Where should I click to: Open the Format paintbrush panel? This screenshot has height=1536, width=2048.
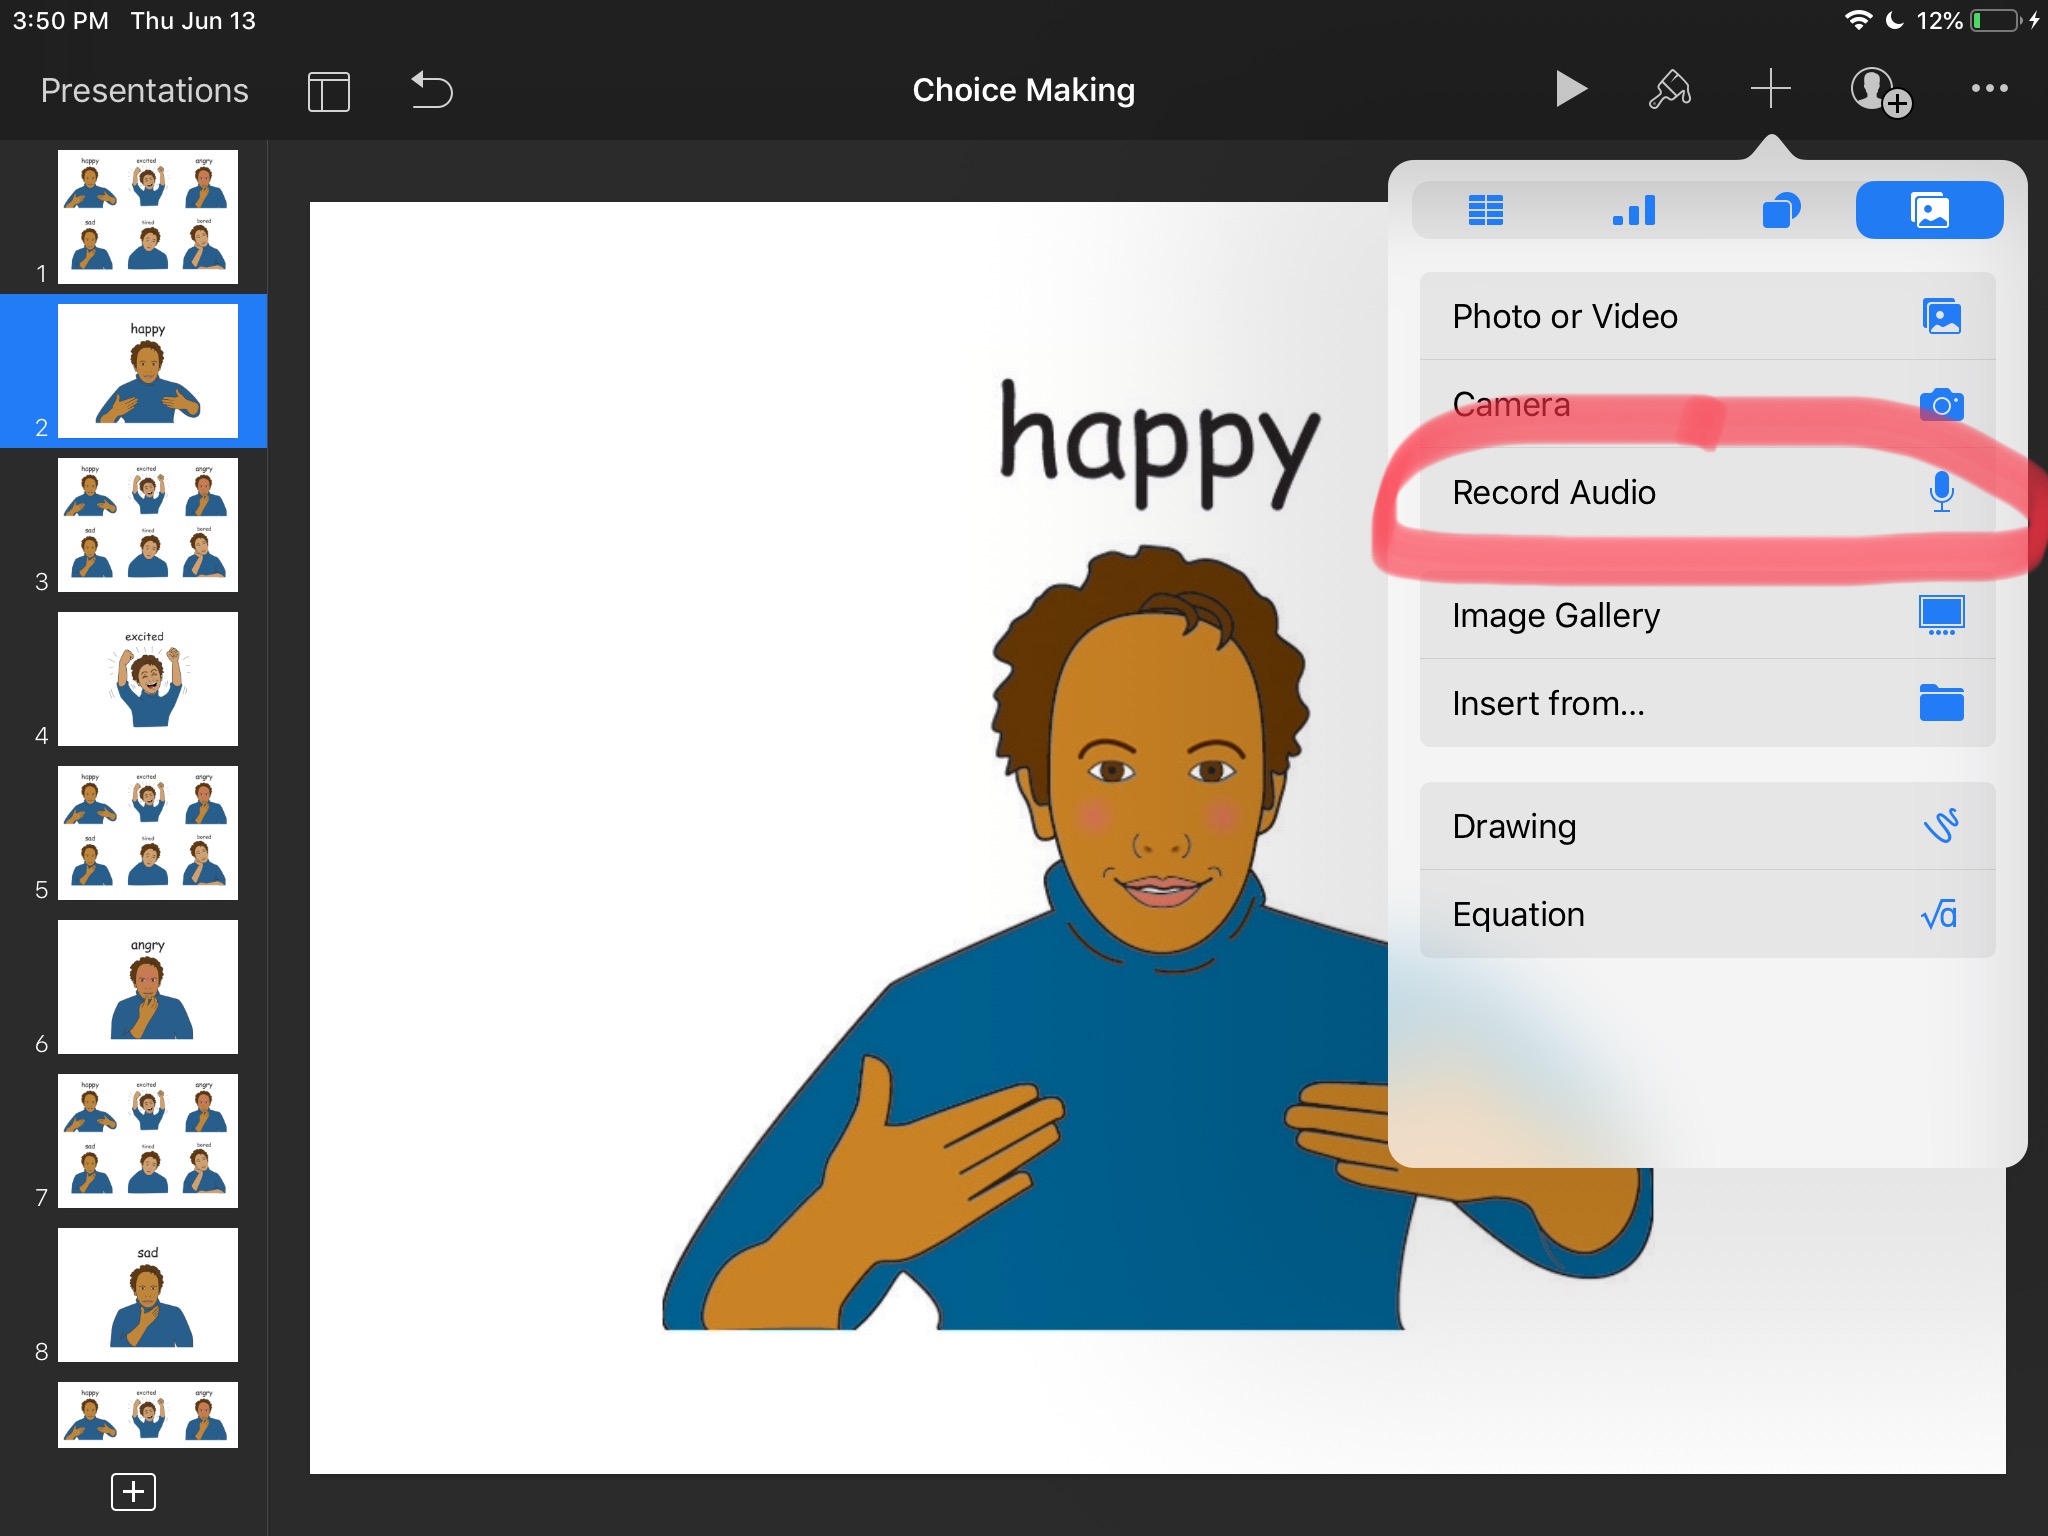point(1669,89)
